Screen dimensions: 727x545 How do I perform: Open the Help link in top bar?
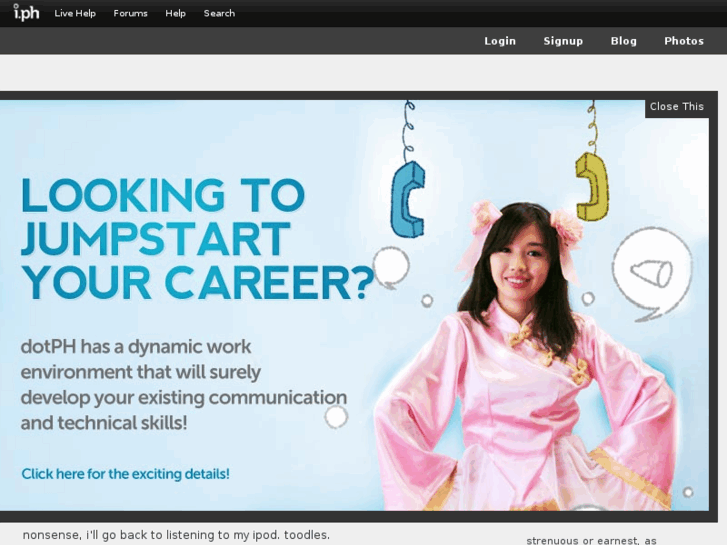point(175,13)
